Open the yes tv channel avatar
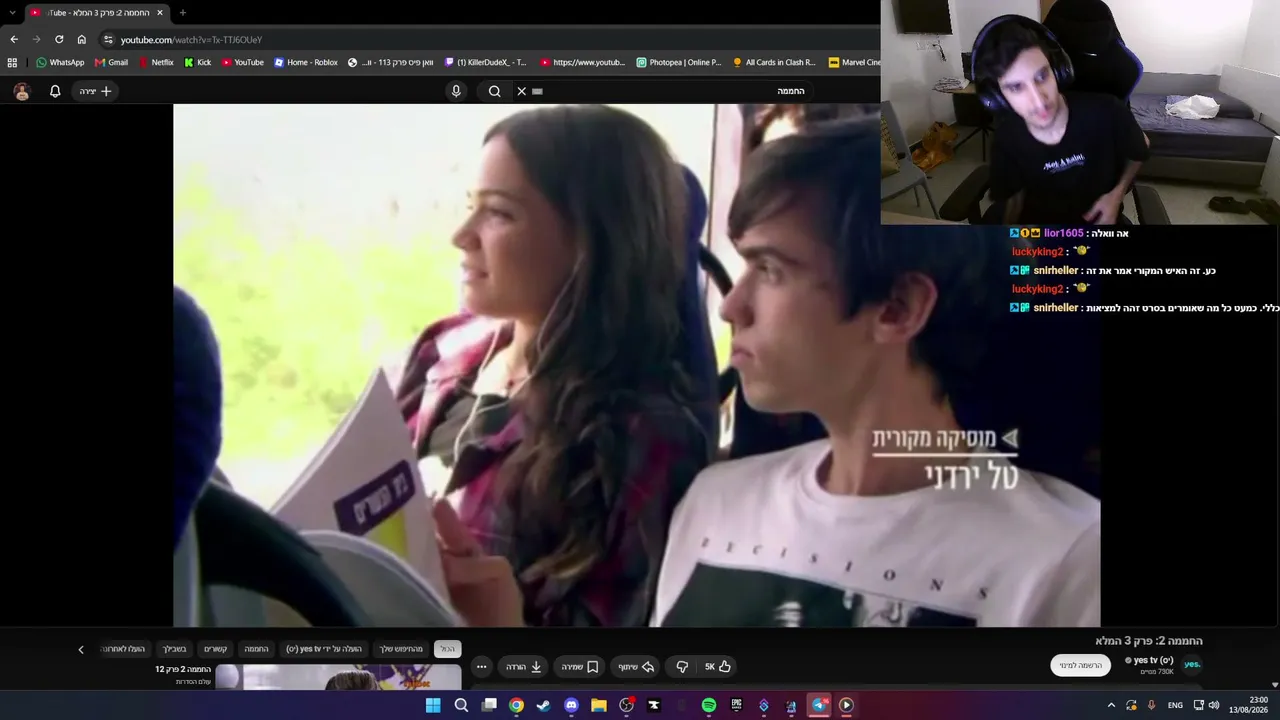The width and height of the screenshot is (1280, 720). click(x=1192, y=664)
